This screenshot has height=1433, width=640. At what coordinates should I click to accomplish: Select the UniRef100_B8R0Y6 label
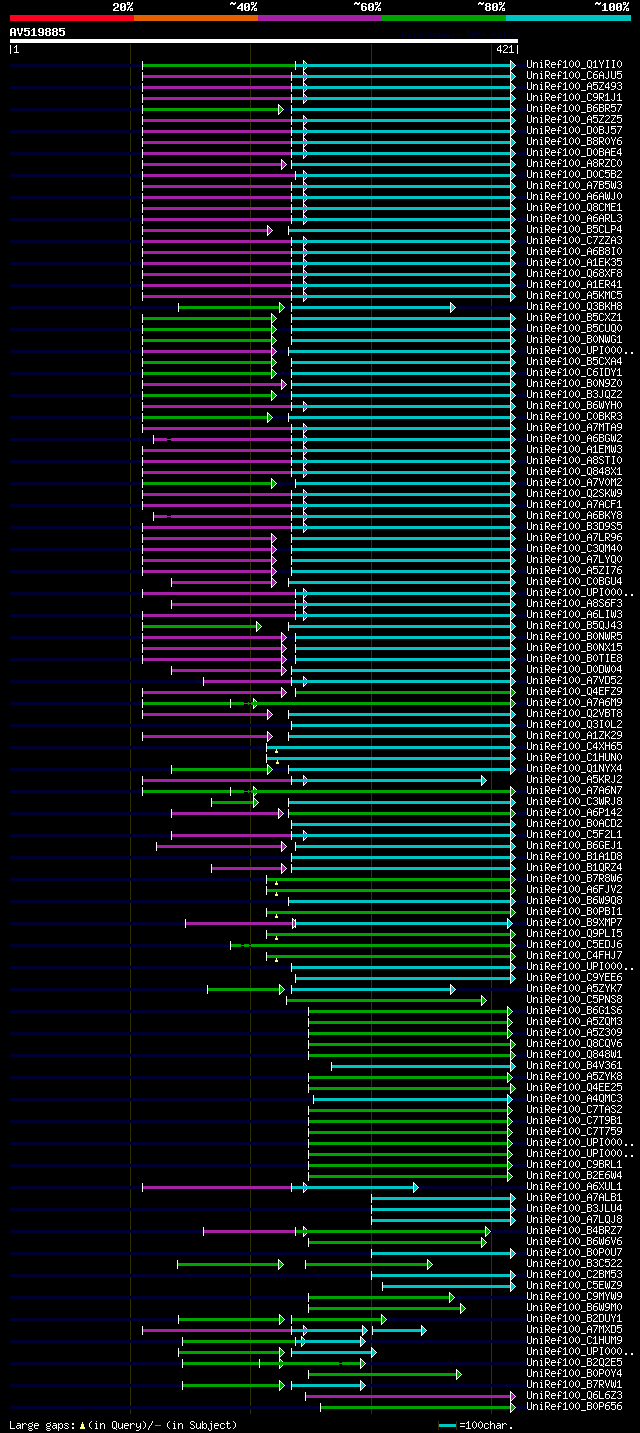pos(574,141)
